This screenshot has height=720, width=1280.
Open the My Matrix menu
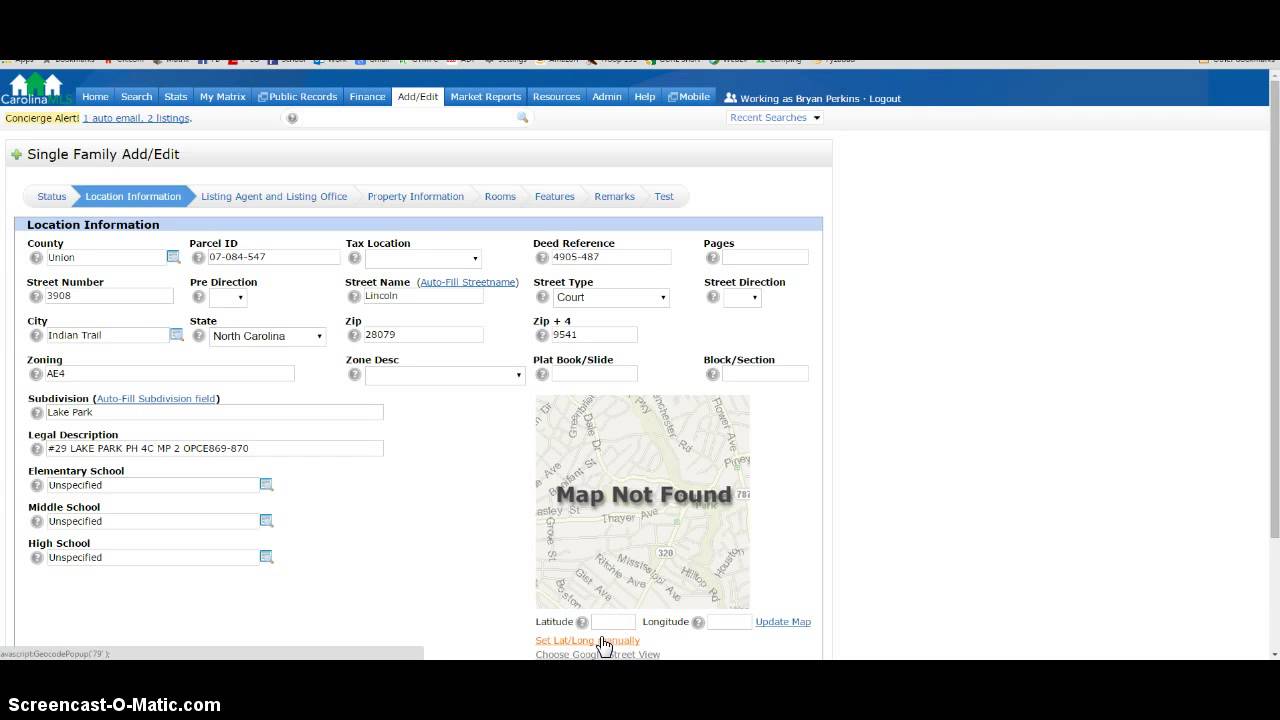[x=223, y=97]
